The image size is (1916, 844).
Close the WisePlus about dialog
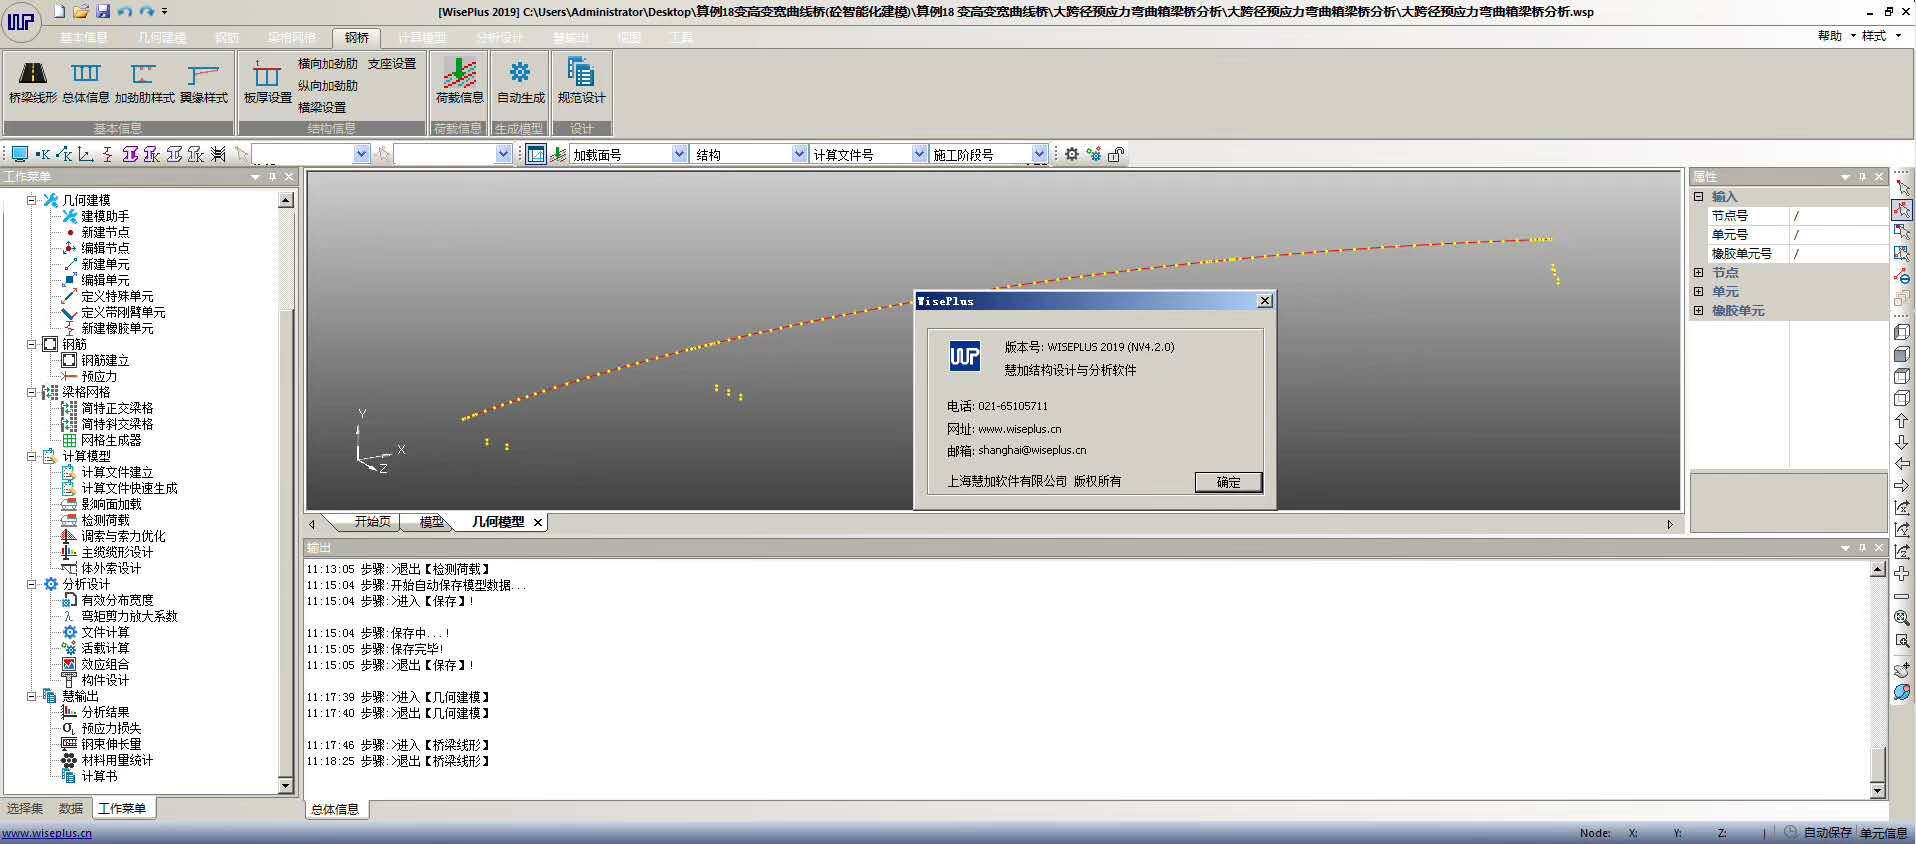coord(1265,300)
